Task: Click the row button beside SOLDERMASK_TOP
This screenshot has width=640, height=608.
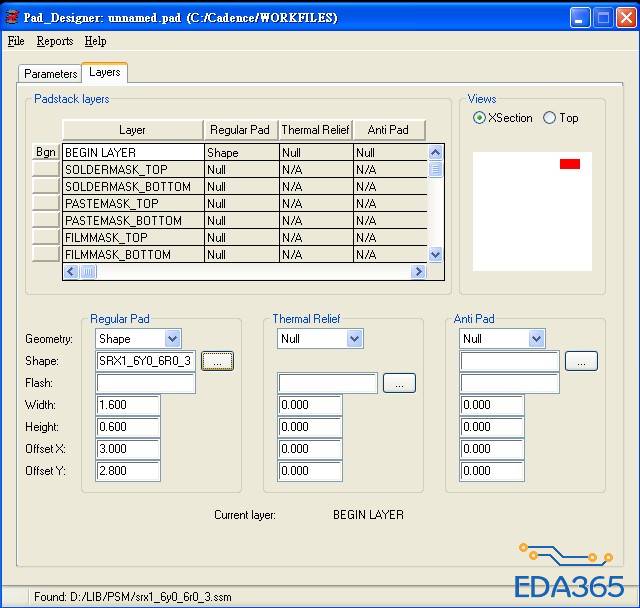Action: tap(46, 169)
